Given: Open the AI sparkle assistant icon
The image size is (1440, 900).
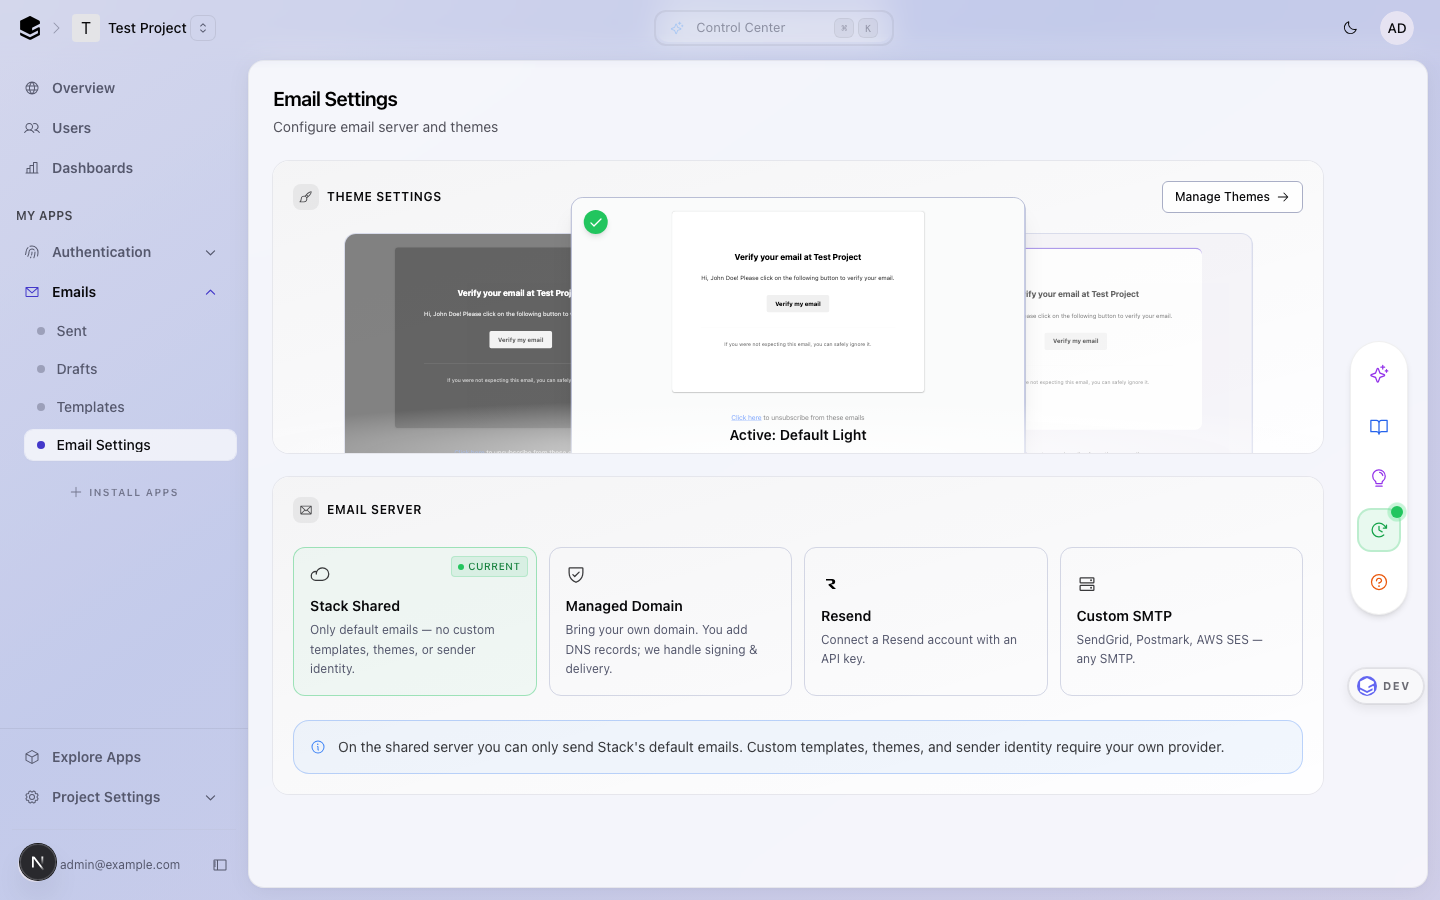Looking at the screenshot, I should tap(1379, 374).
